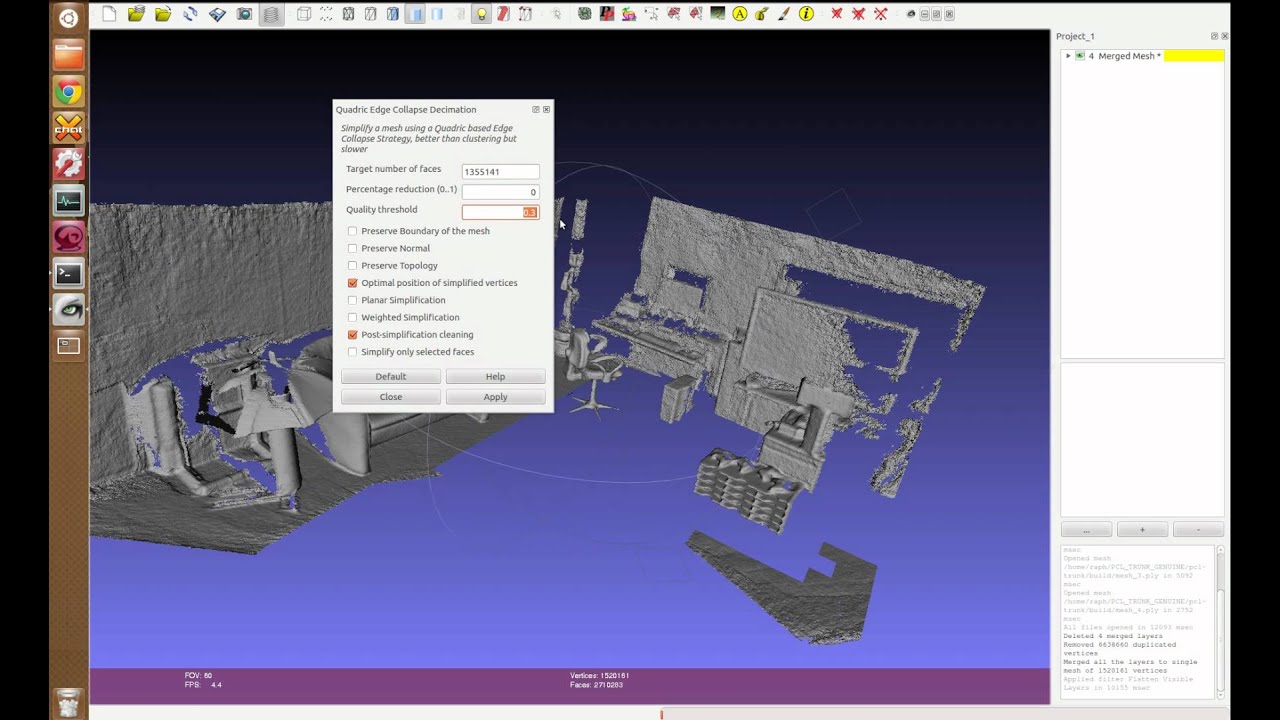
Task: Open Files from the Ubuntu launcher
Action: [x=68, y=56]
